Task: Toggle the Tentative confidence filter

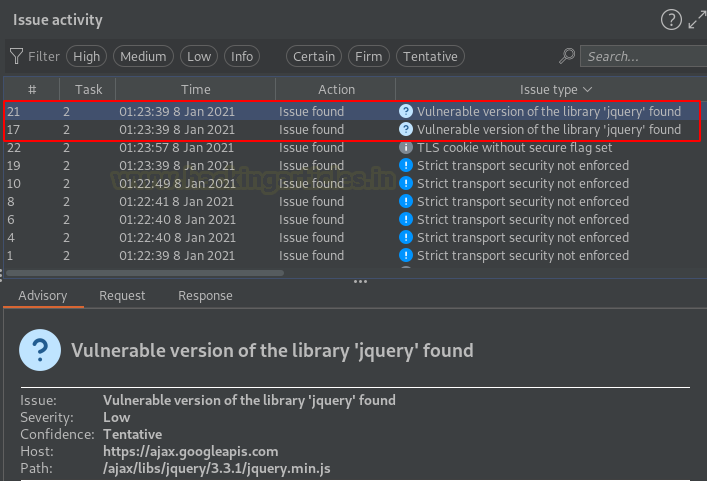Action: 430,56
